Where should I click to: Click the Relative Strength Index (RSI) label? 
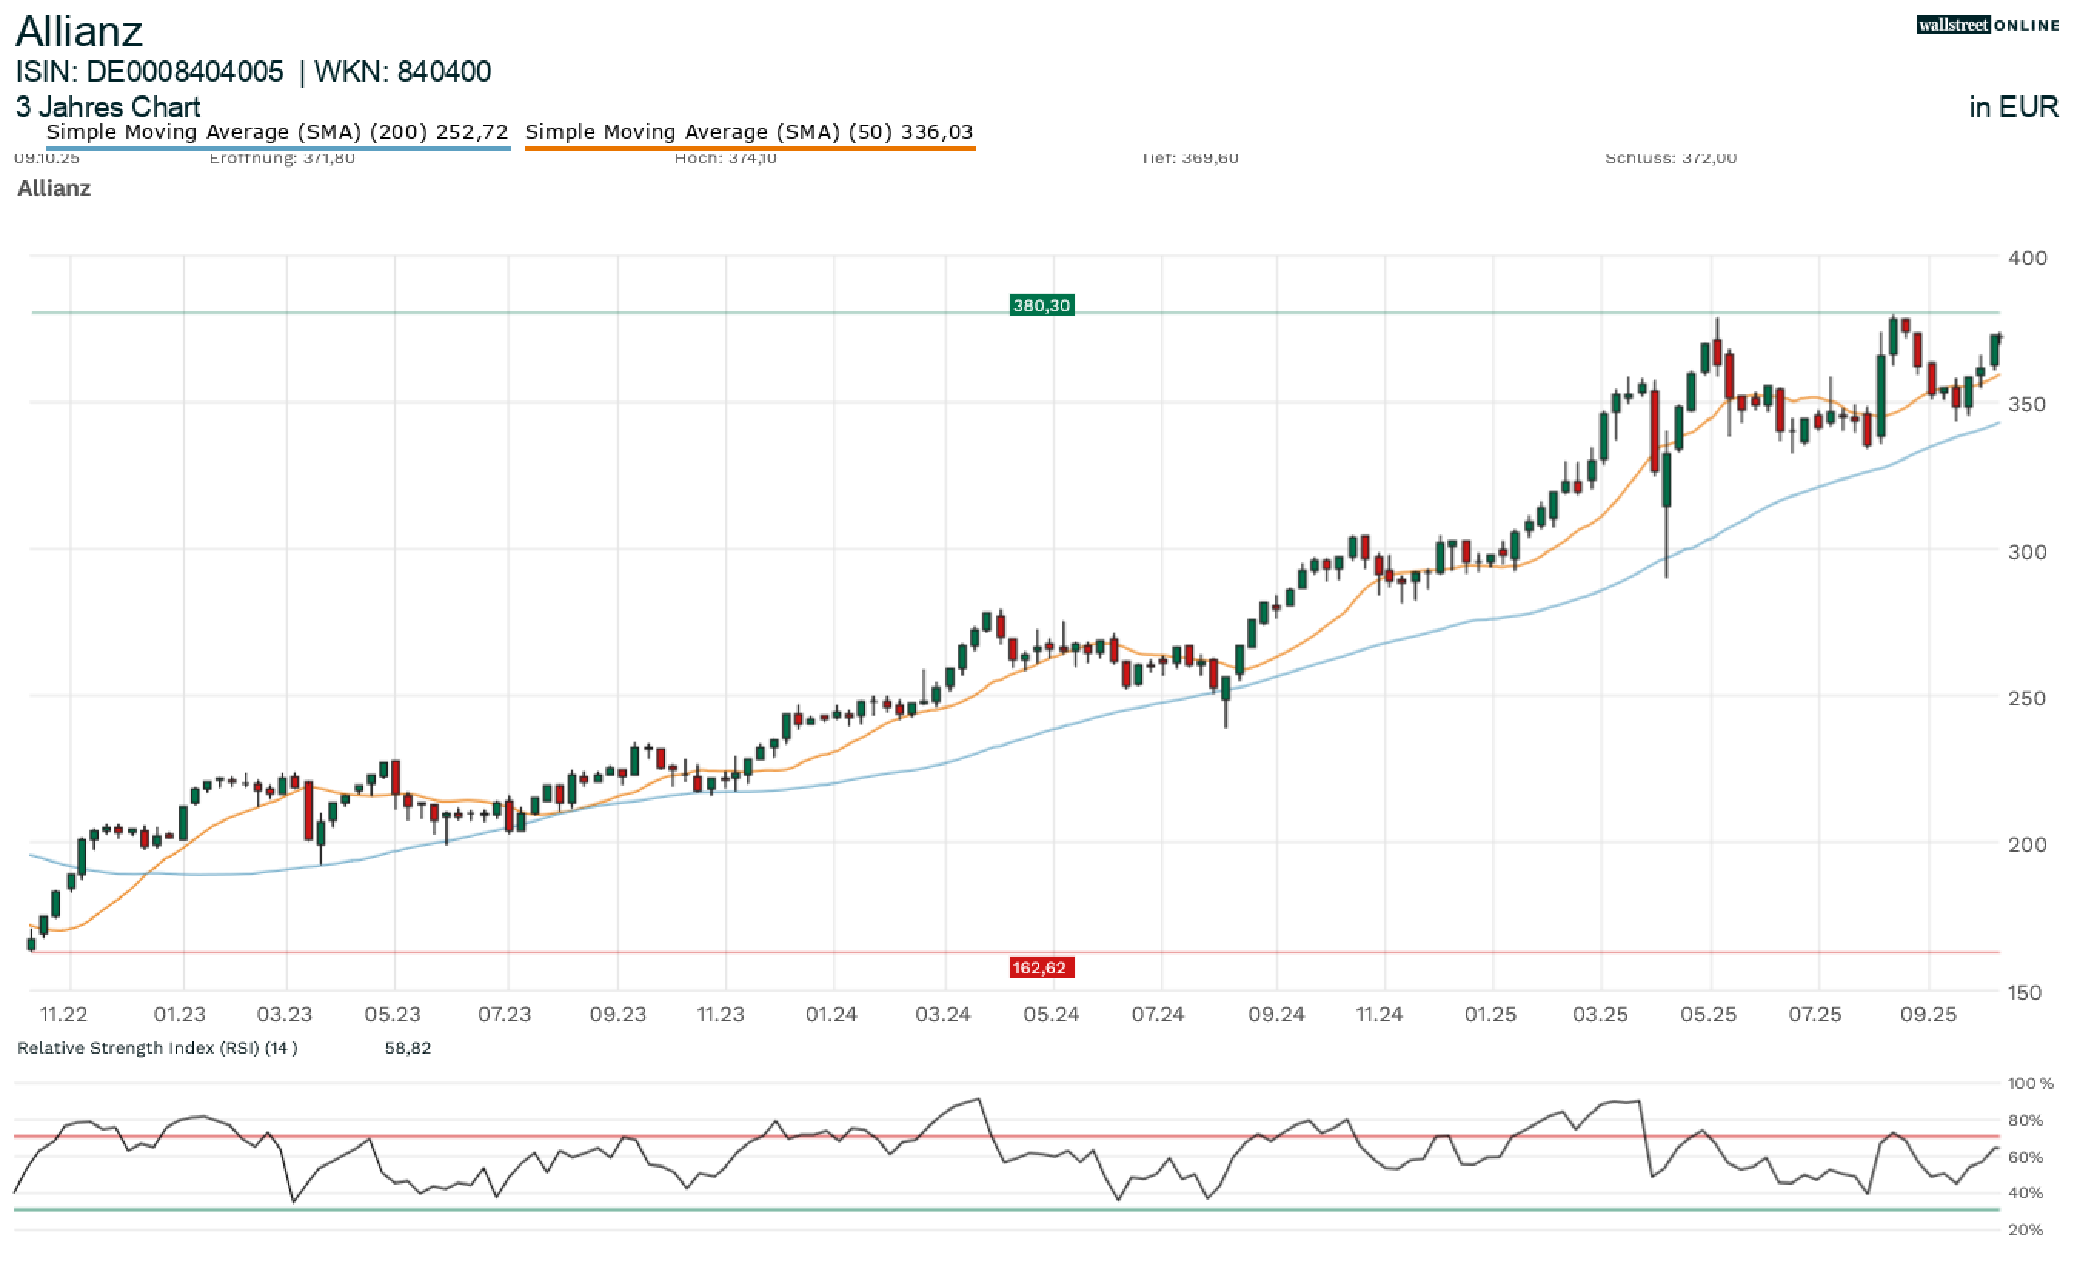tap(157, 1048)
